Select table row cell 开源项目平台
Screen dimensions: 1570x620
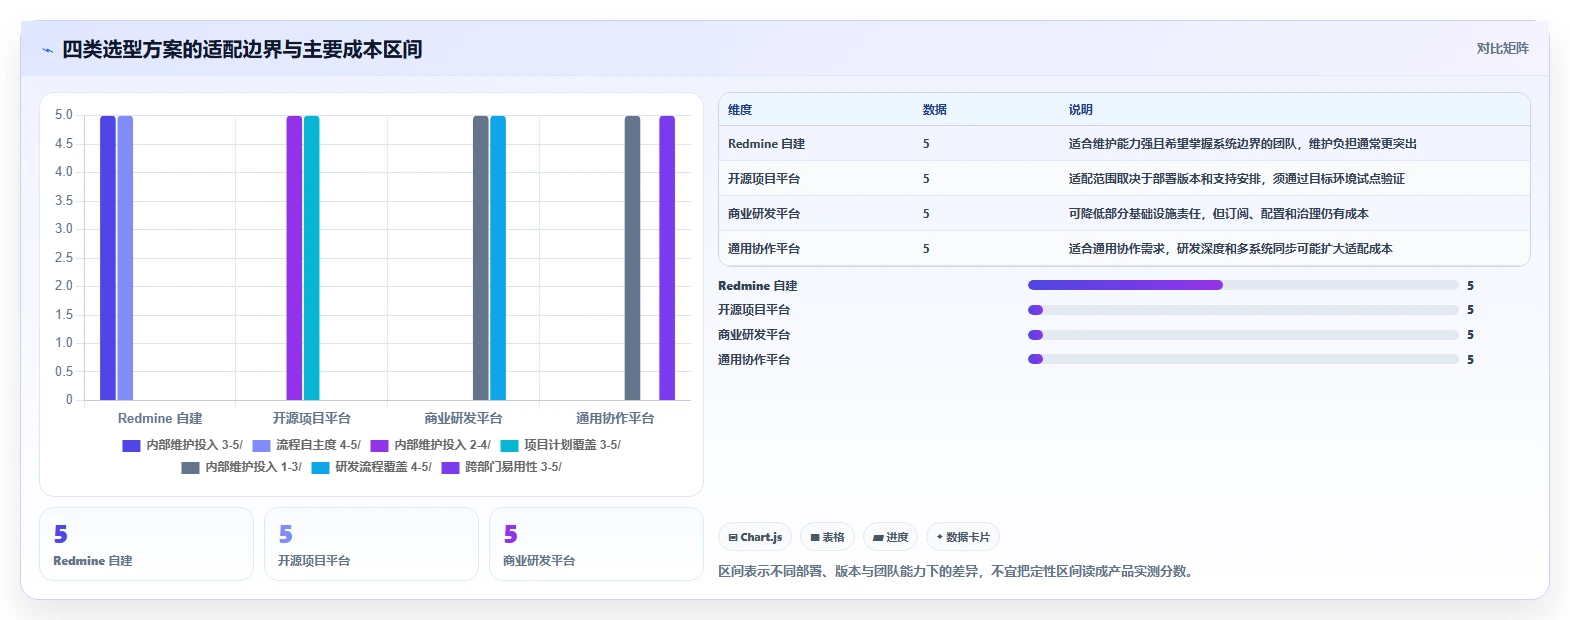(x=764, y=179)
